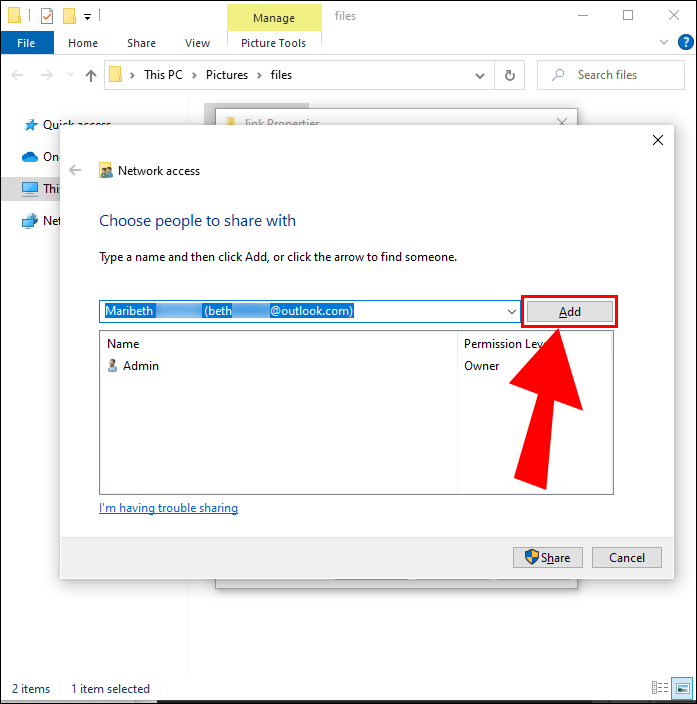The height and width of the screenshot is (704, 697).
Task: Select This PC in navigation pane
Action: click(x=30, y=189)
